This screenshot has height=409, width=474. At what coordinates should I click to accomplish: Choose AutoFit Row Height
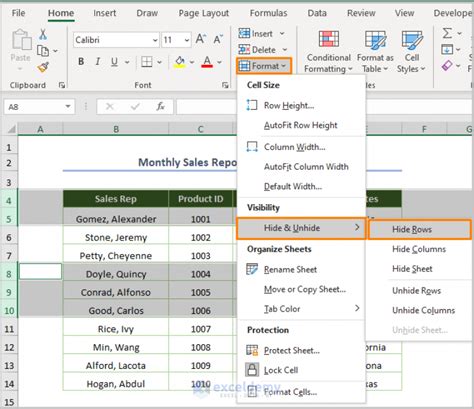pyautogui.click(x=301, y=125)
